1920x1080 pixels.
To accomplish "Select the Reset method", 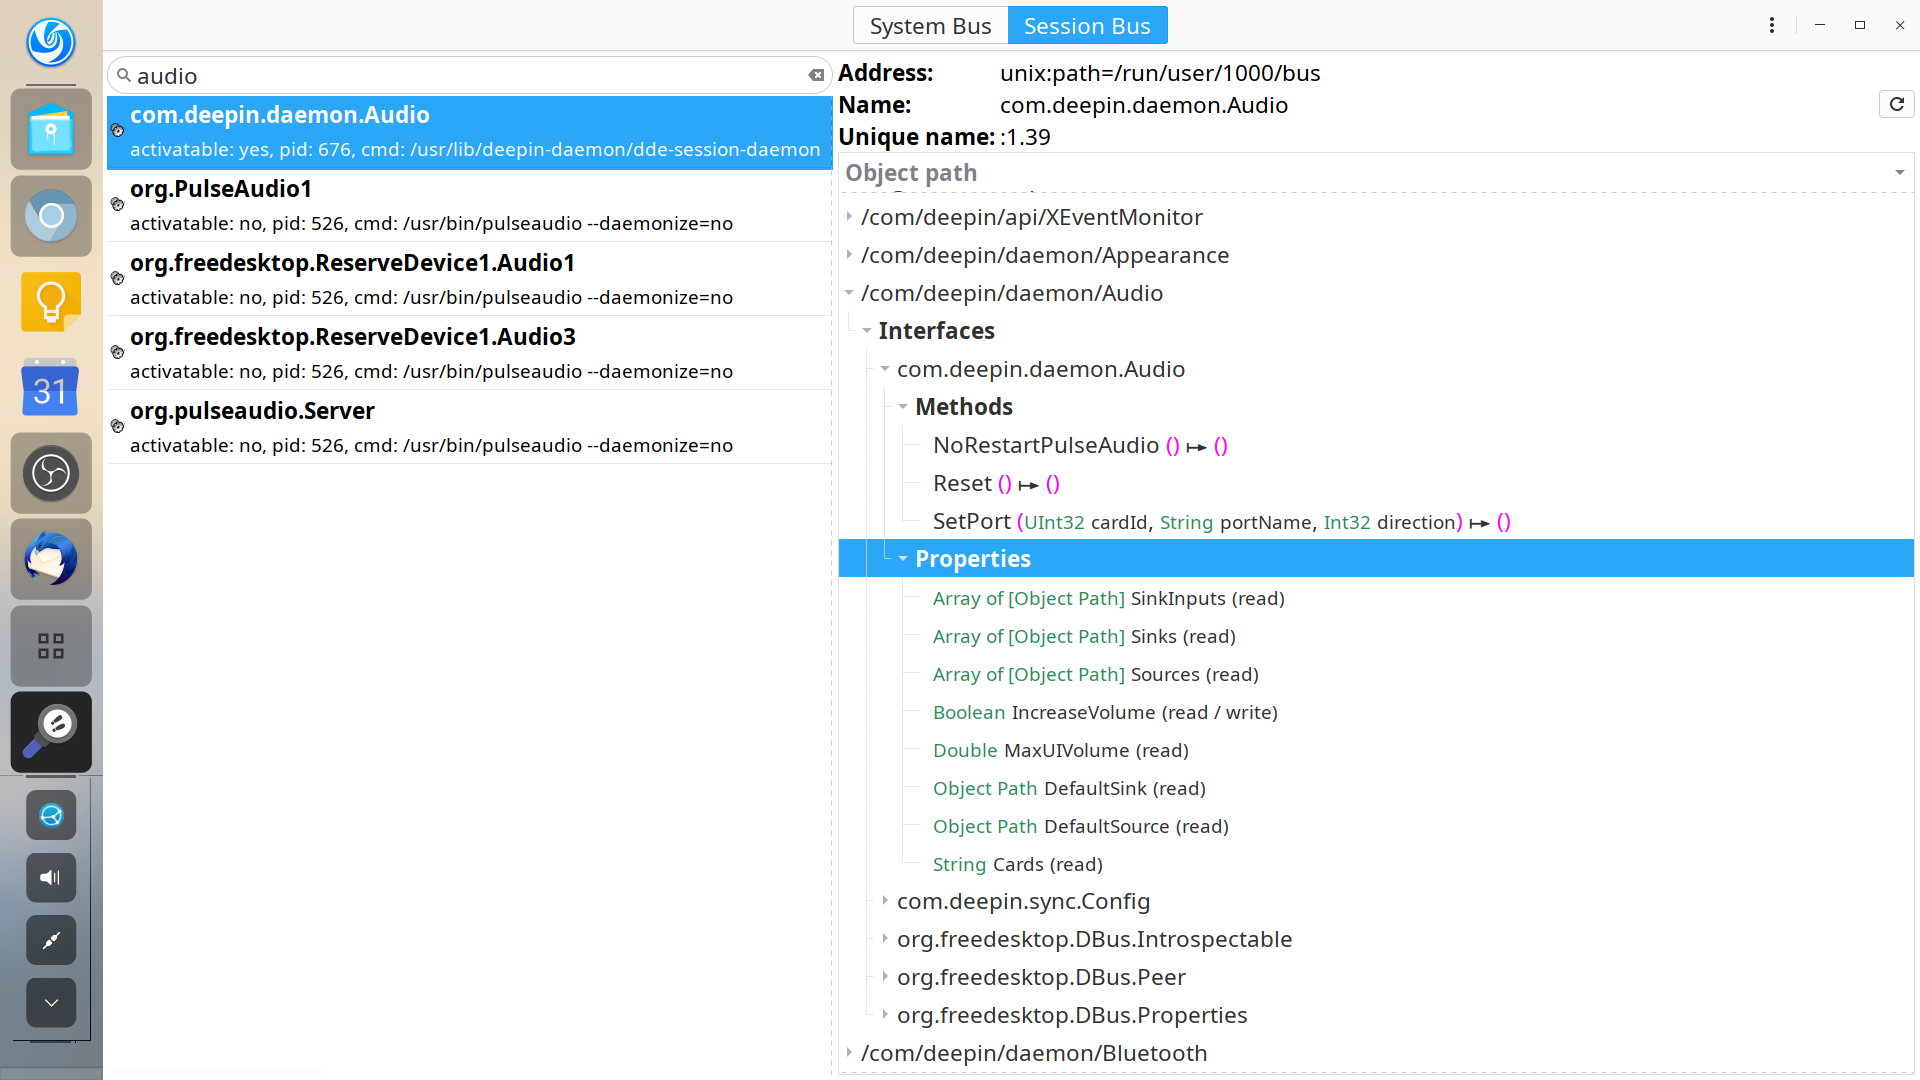I will (996, 483).
